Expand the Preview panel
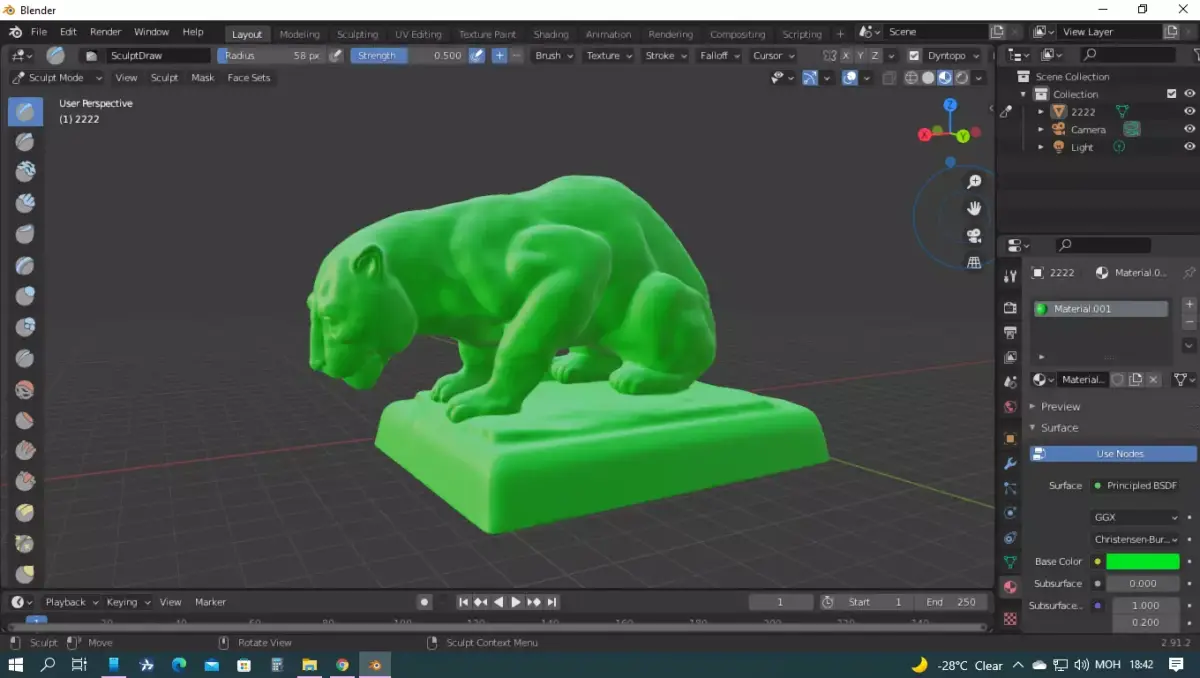Image resolution: width=1200 pixels, height=678 pixels. [1060, 407]
